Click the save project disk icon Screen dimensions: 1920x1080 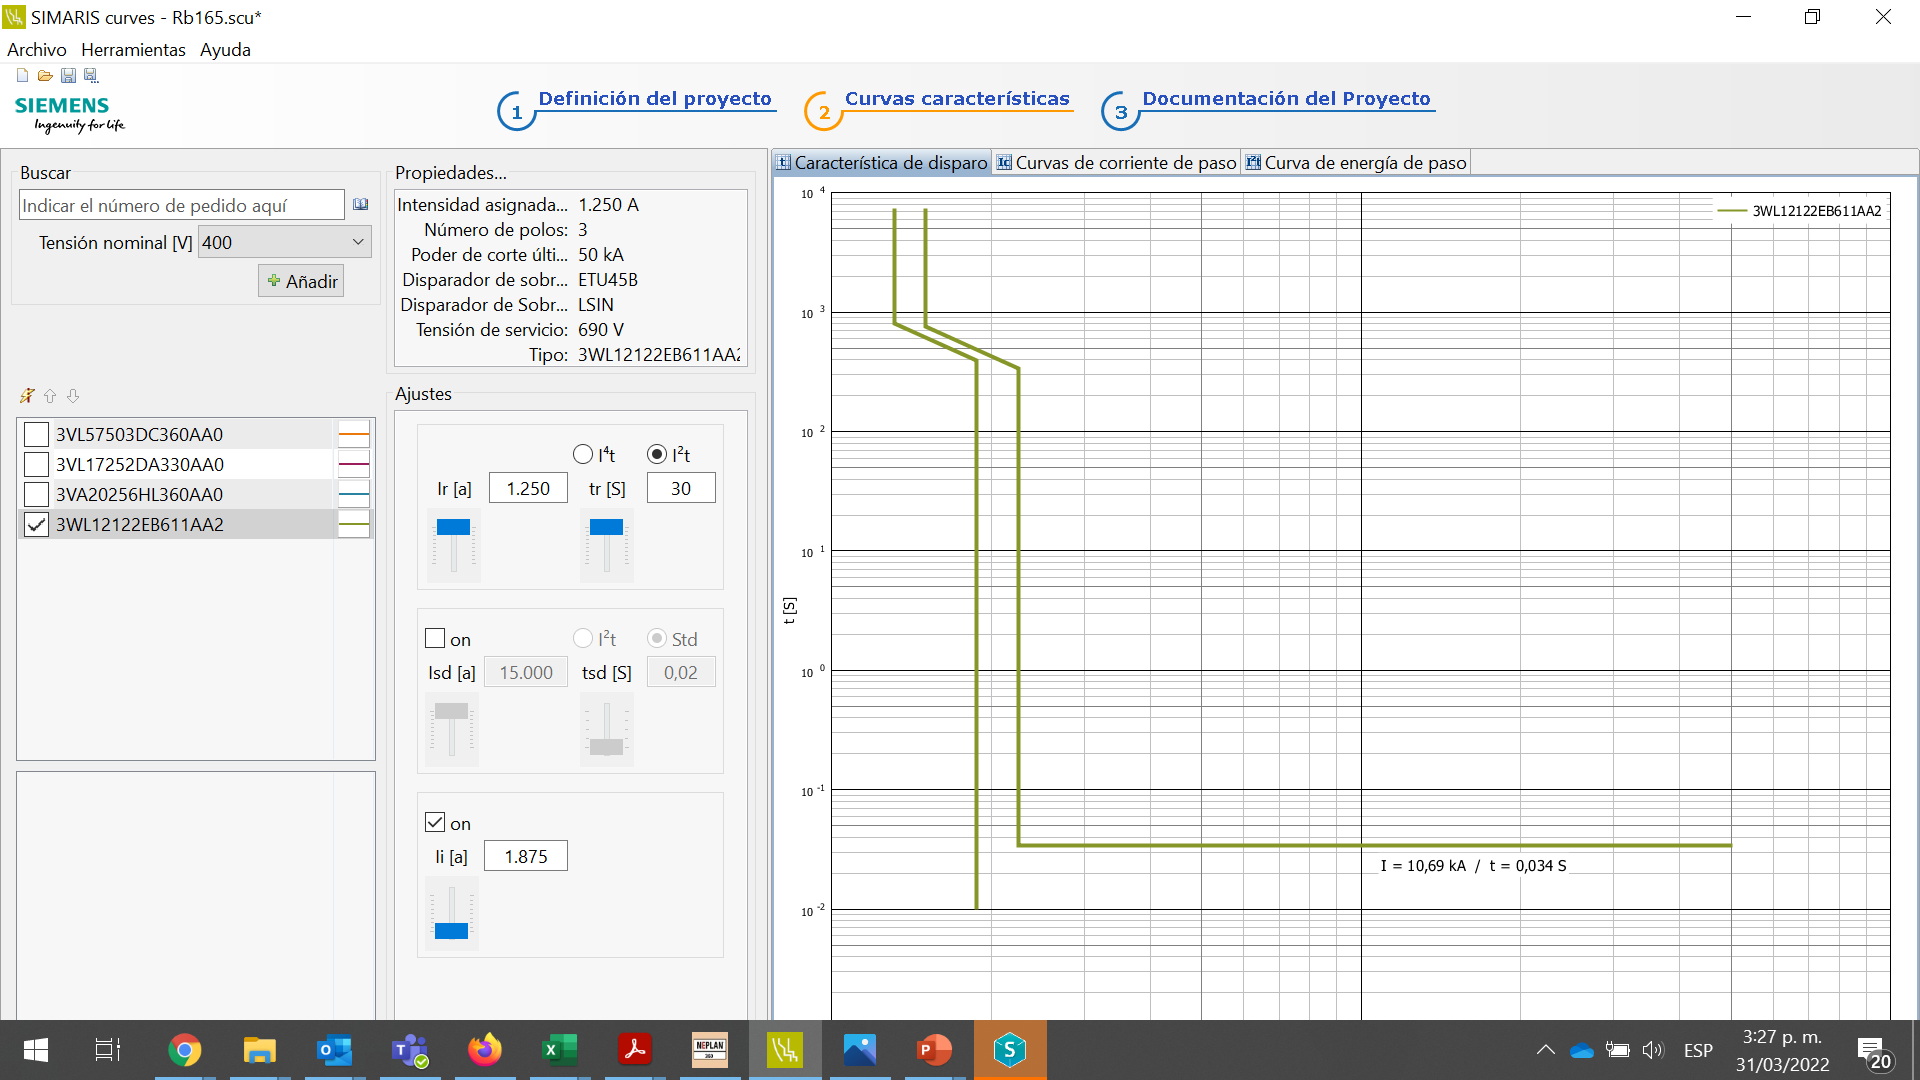(x=68, y=75)
